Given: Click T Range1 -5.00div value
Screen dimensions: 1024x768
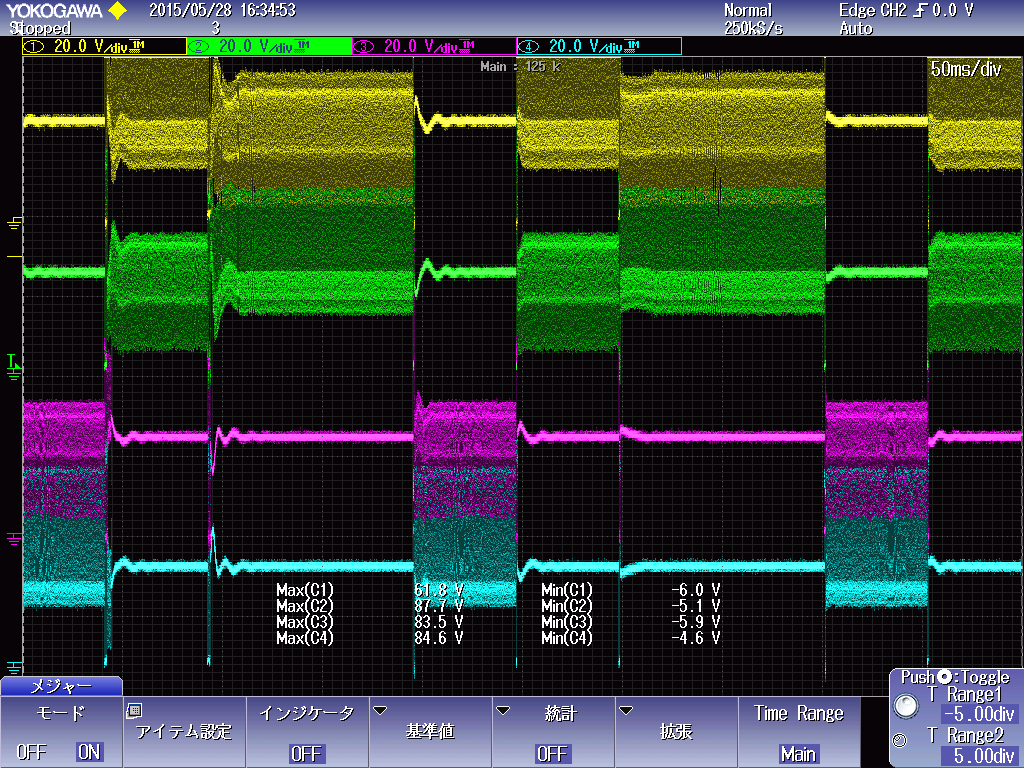Looking at the screenshot, I should click(978, 713).
